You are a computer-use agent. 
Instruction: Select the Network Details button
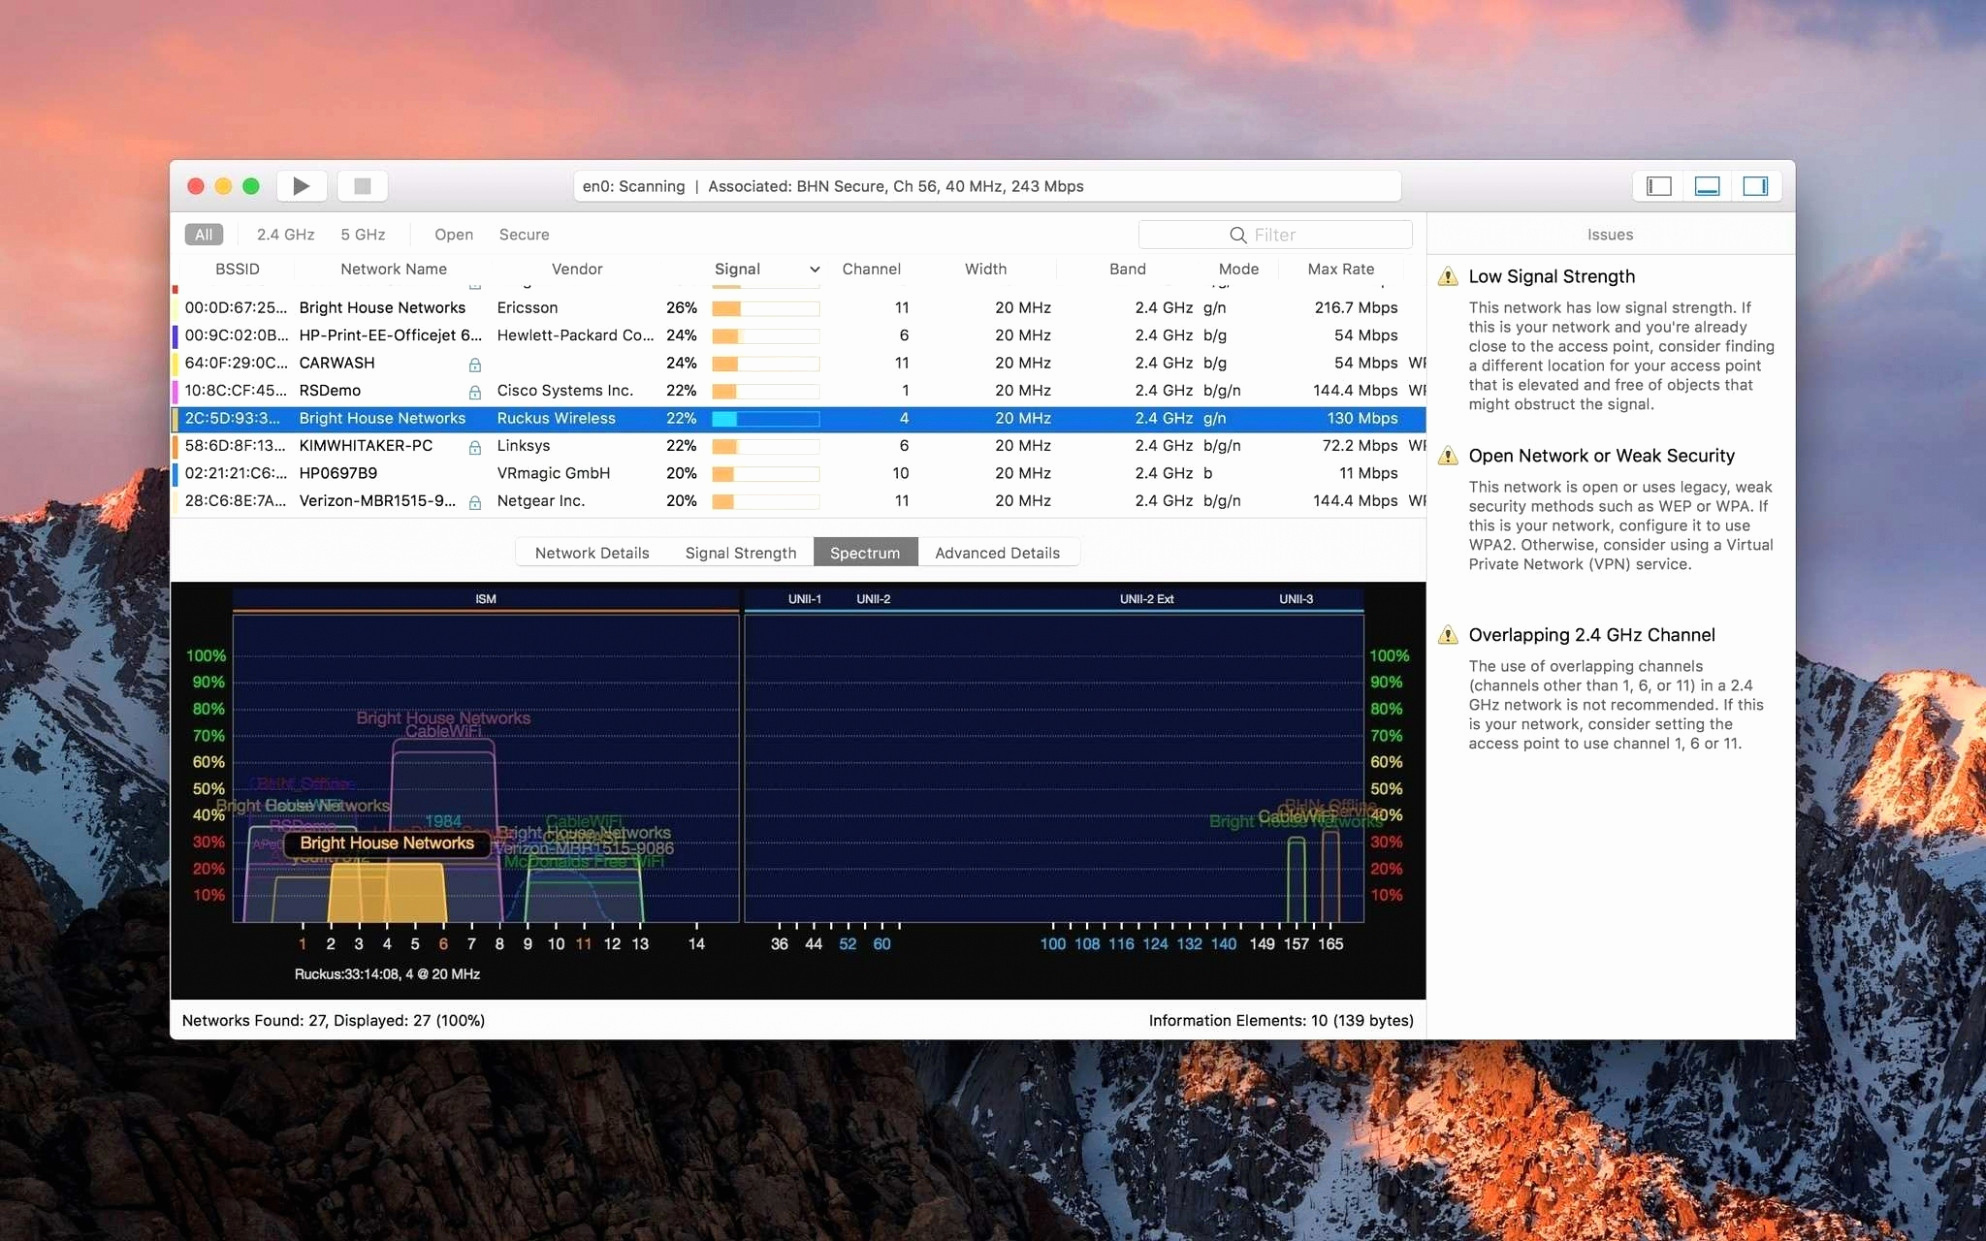click(592, 550)
